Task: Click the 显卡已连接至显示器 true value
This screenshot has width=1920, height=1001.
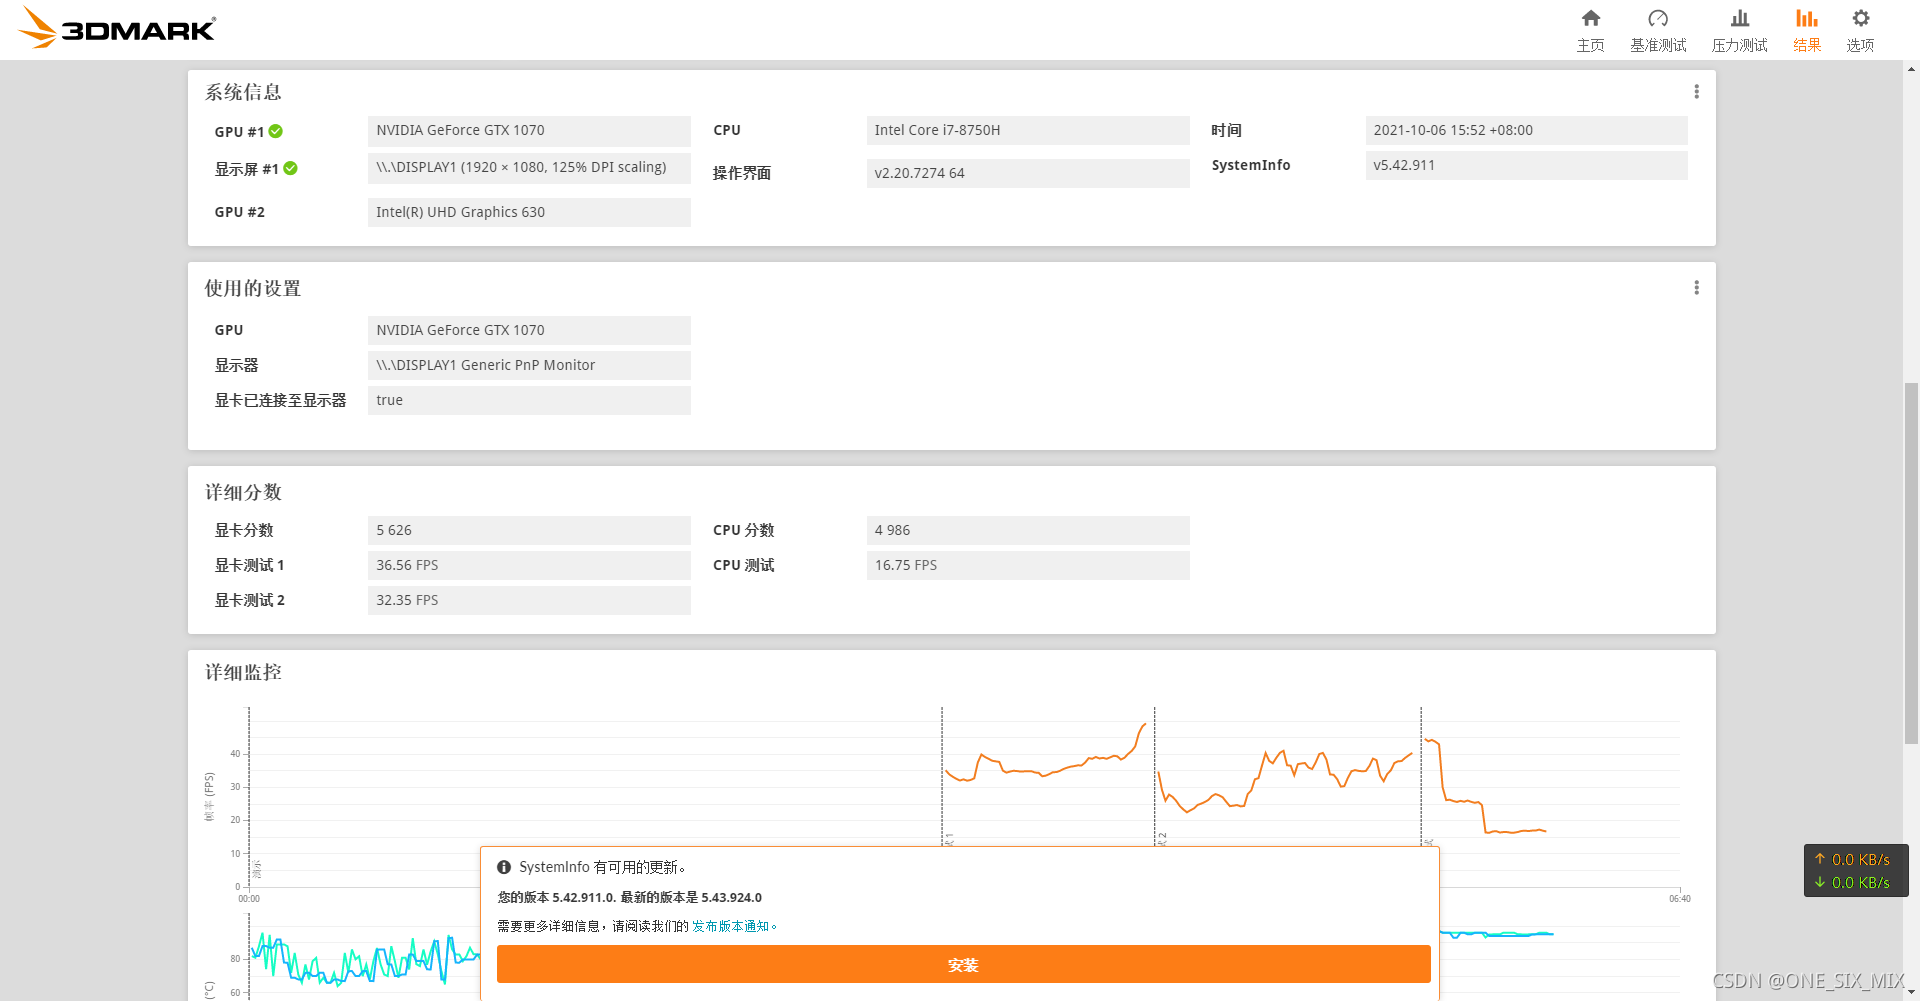Action: click(529, 400)
